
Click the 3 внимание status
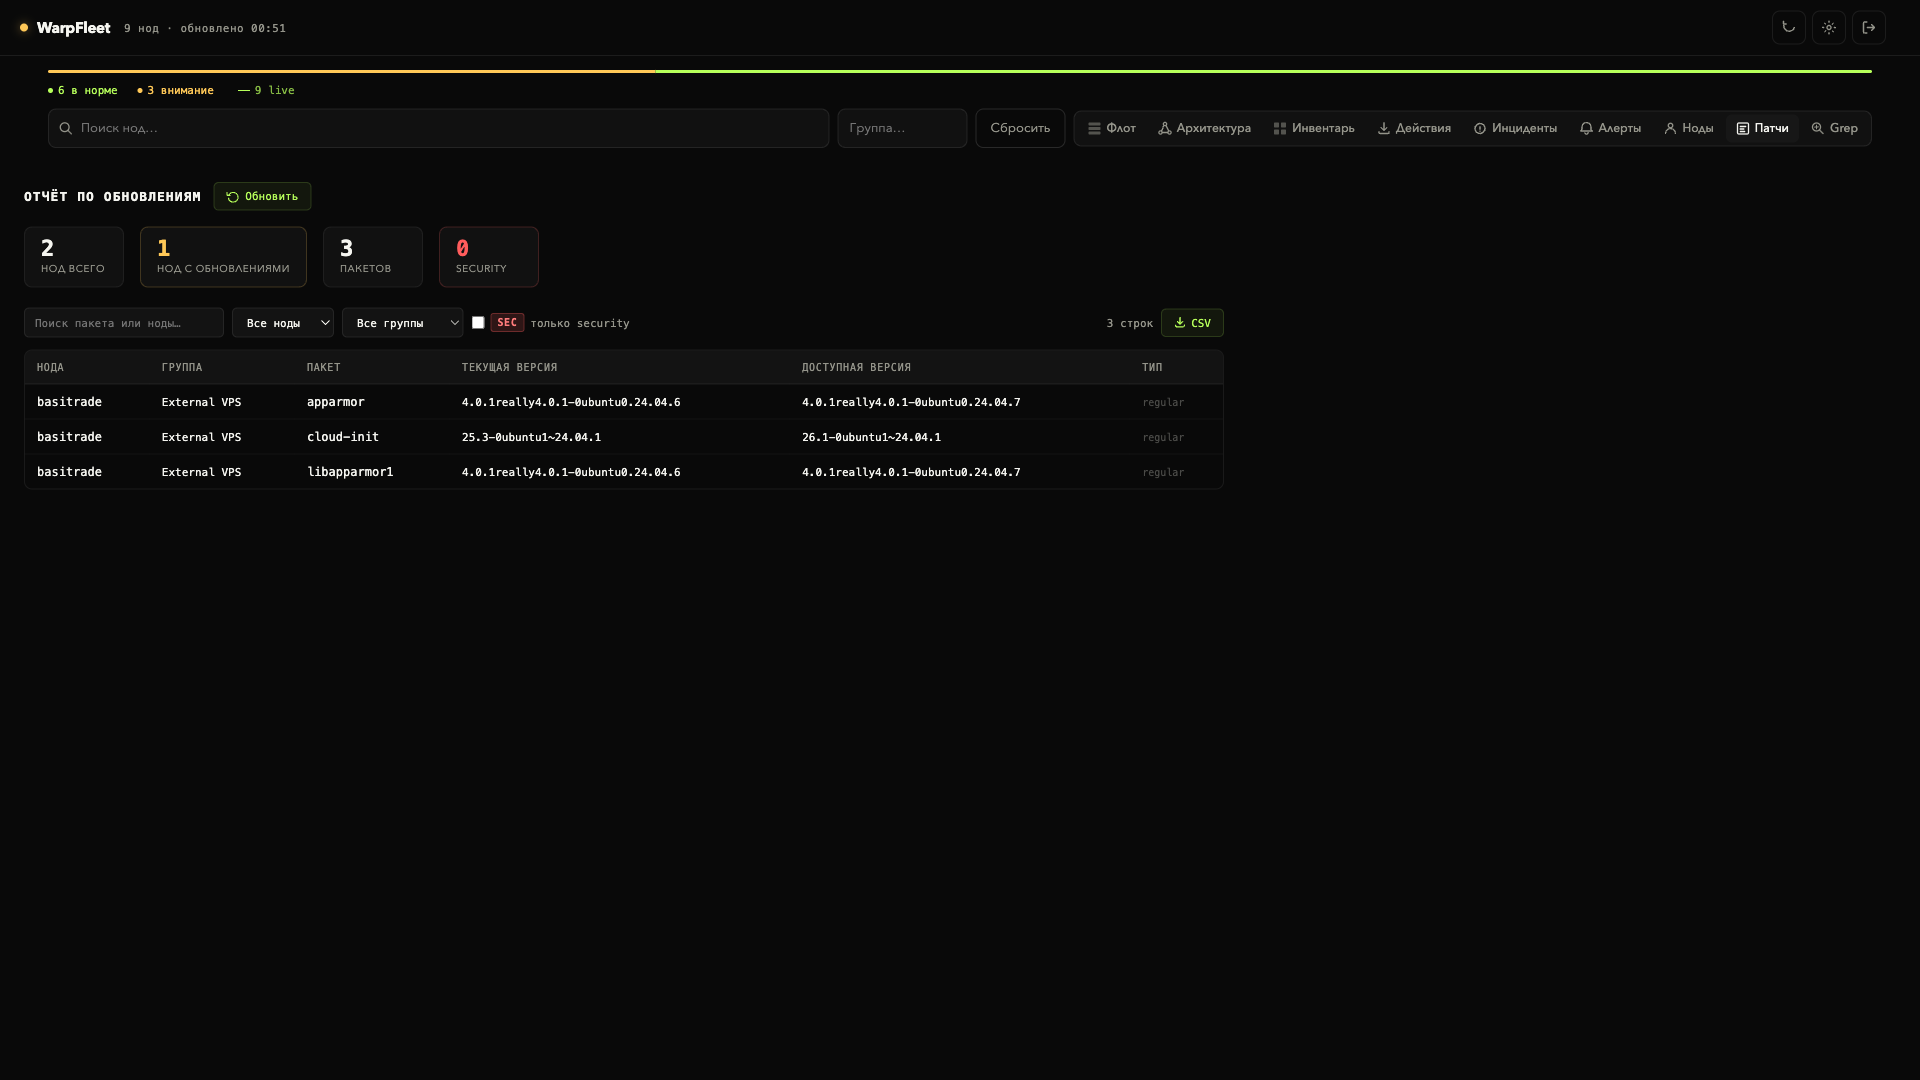176,90
